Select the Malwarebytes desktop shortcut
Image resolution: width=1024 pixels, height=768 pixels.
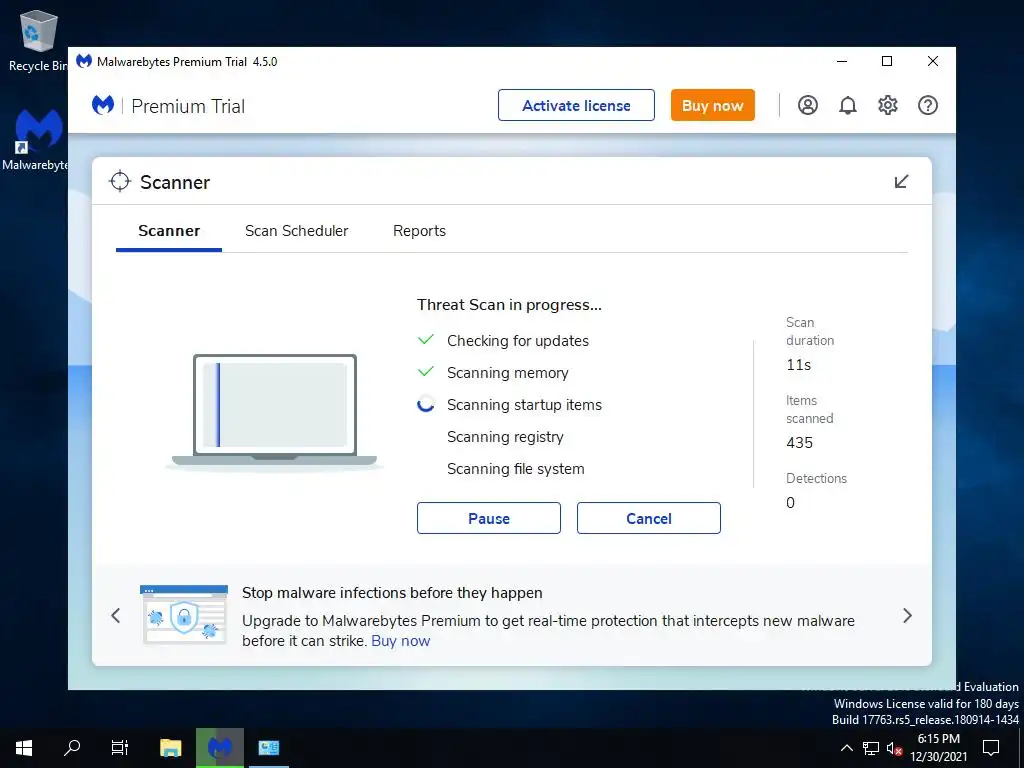click(x=37, y=140)
